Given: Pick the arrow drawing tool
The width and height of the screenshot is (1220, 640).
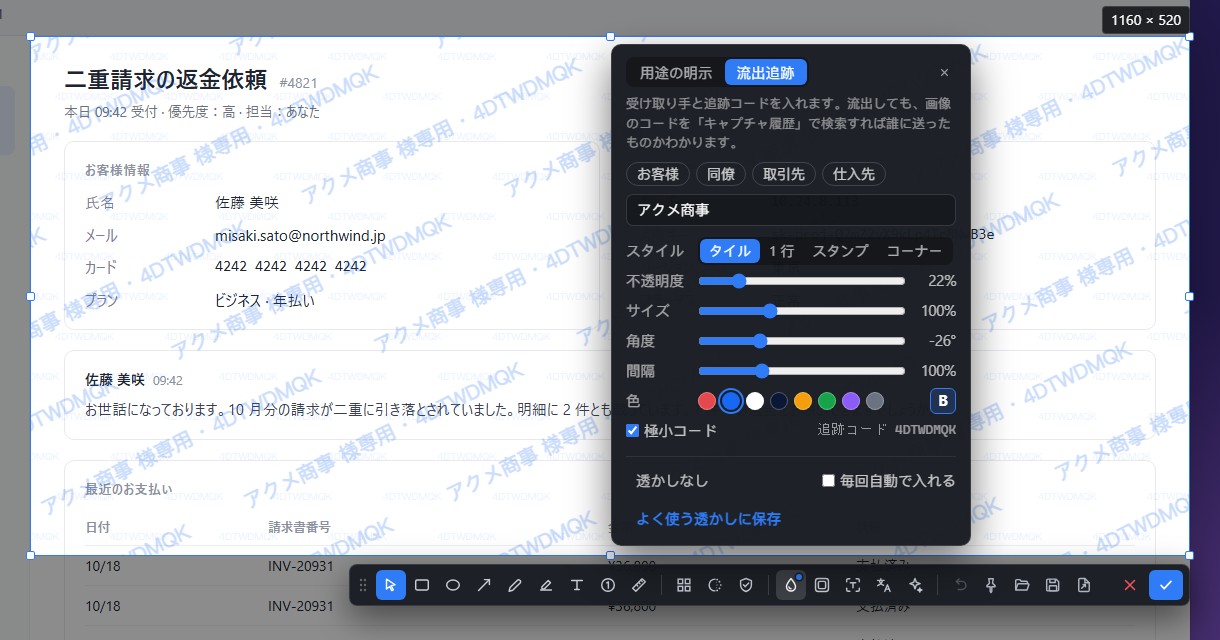Looking at the screenshot, I should point(484,585).
